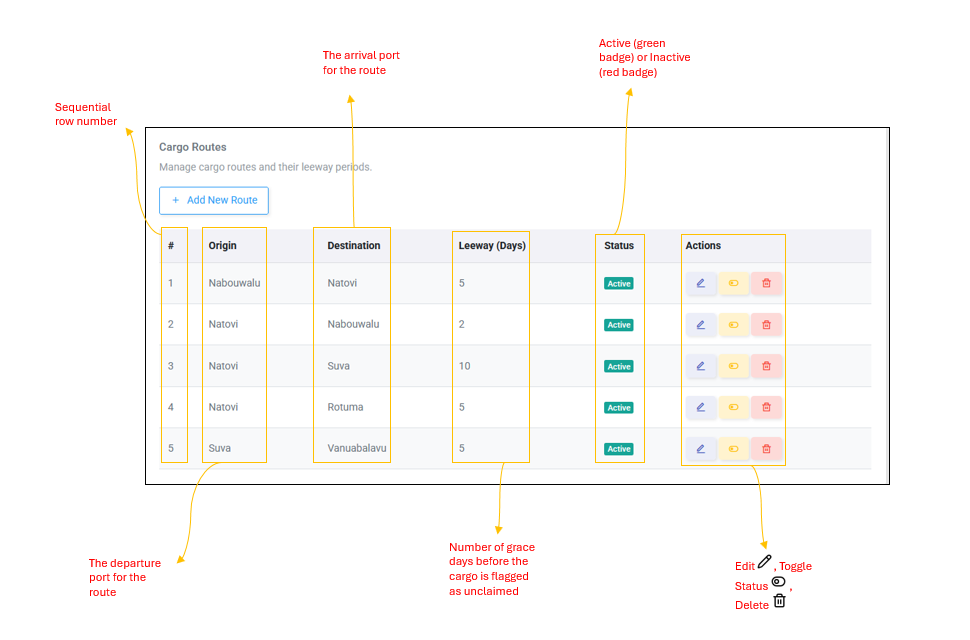Toggle status of Natovi to Suva route
Screen dimensions: 970x640
coord(734,366)
